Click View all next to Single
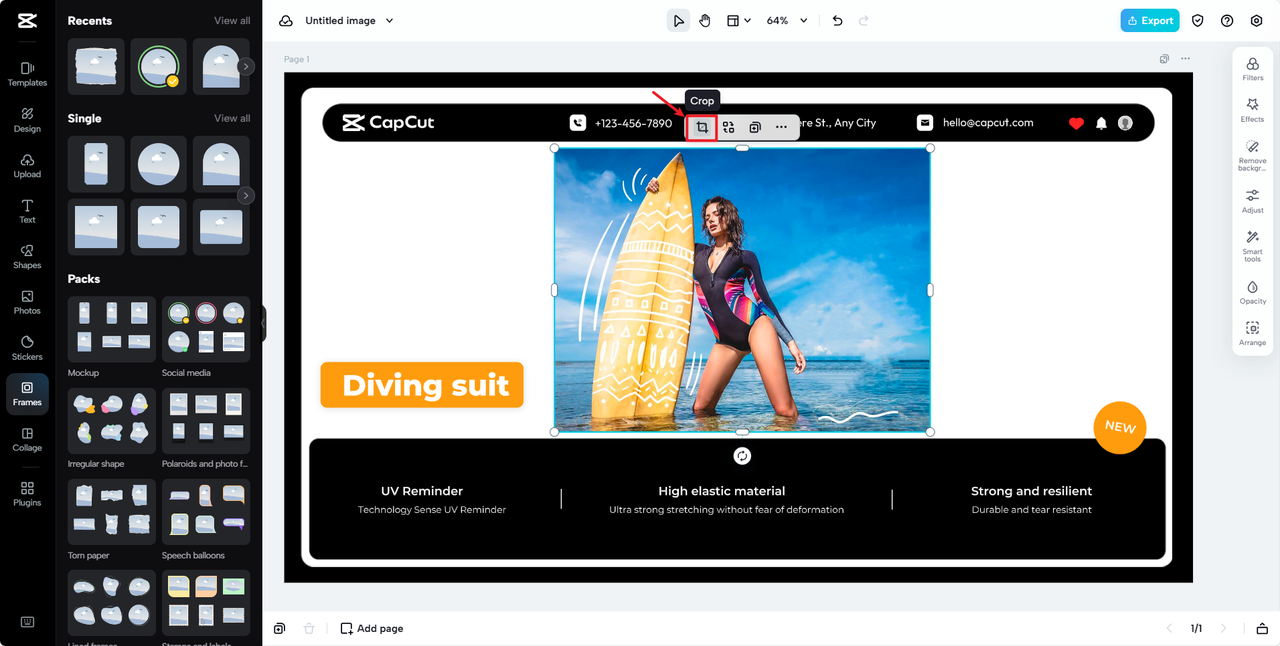The image size is (1280, 646). (x=232, y=118)
